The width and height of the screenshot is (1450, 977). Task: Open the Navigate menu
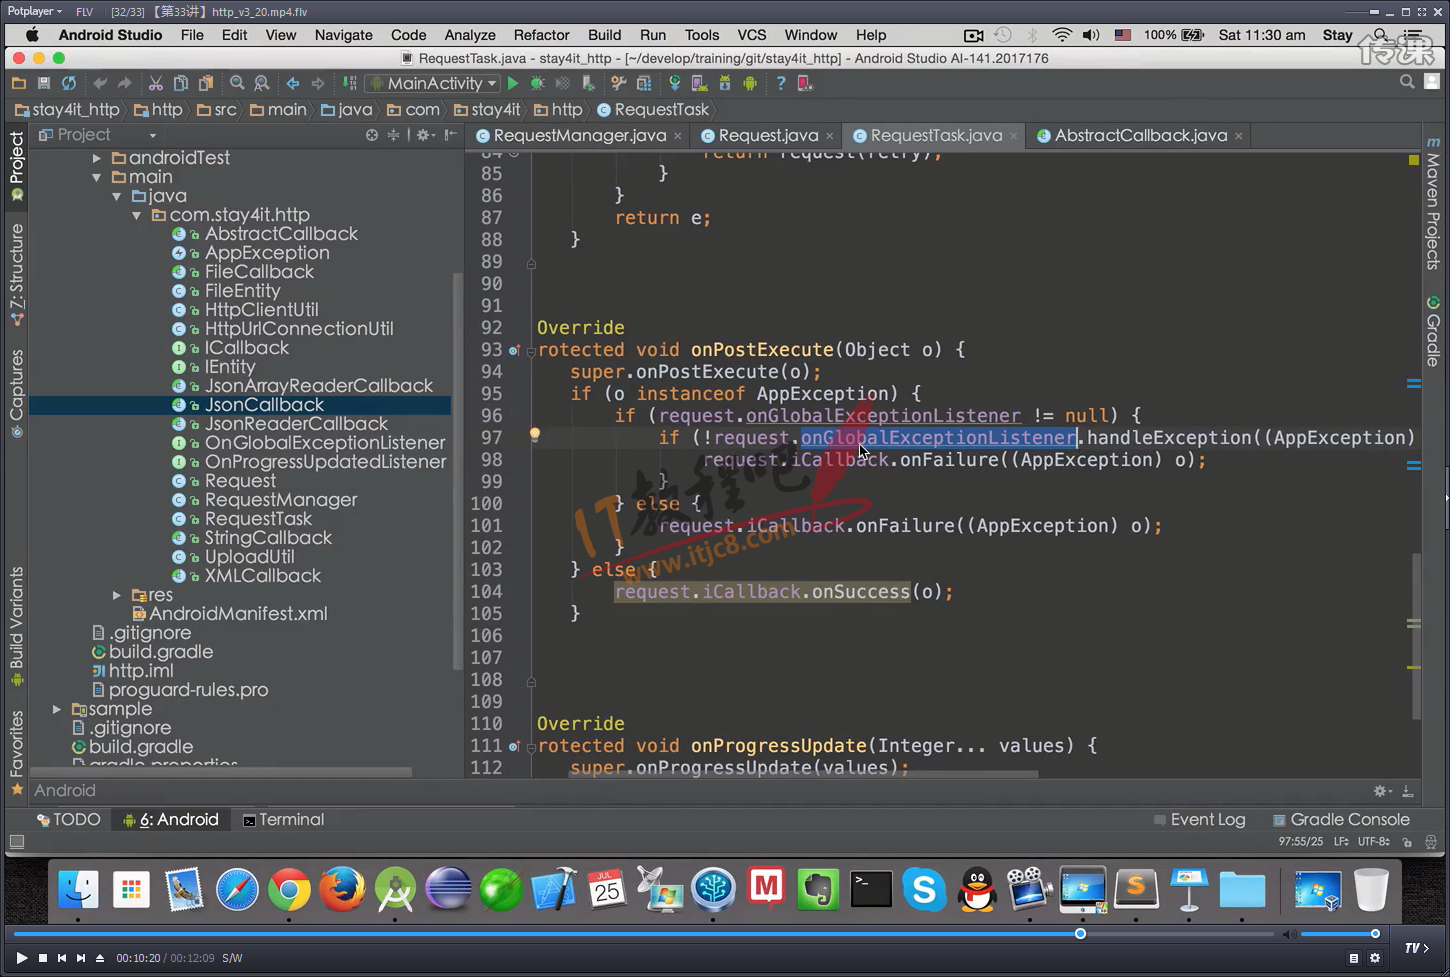[343, 35]
